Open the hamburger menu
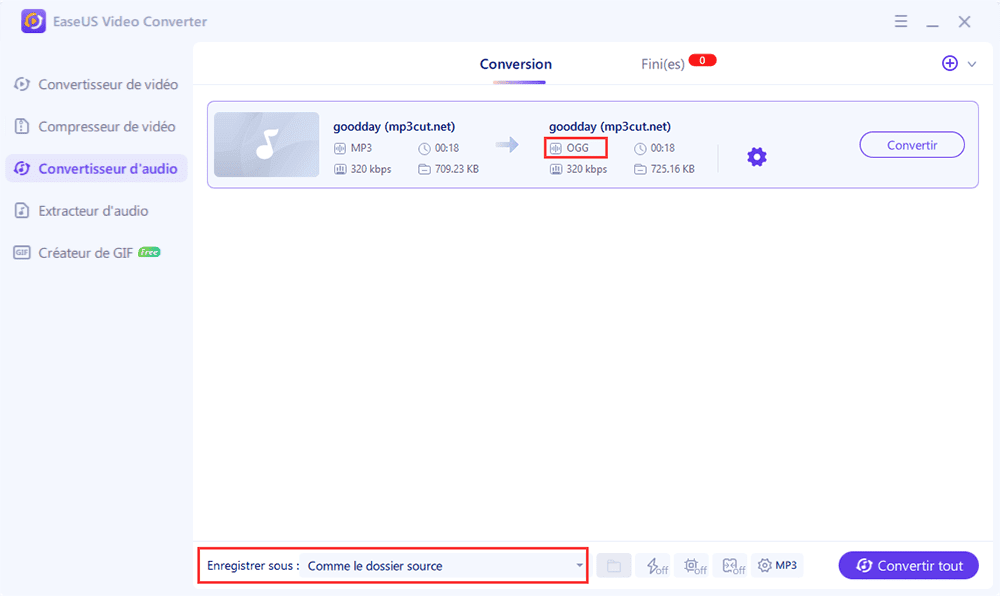 pyautogui.click(x=901, y=21)
